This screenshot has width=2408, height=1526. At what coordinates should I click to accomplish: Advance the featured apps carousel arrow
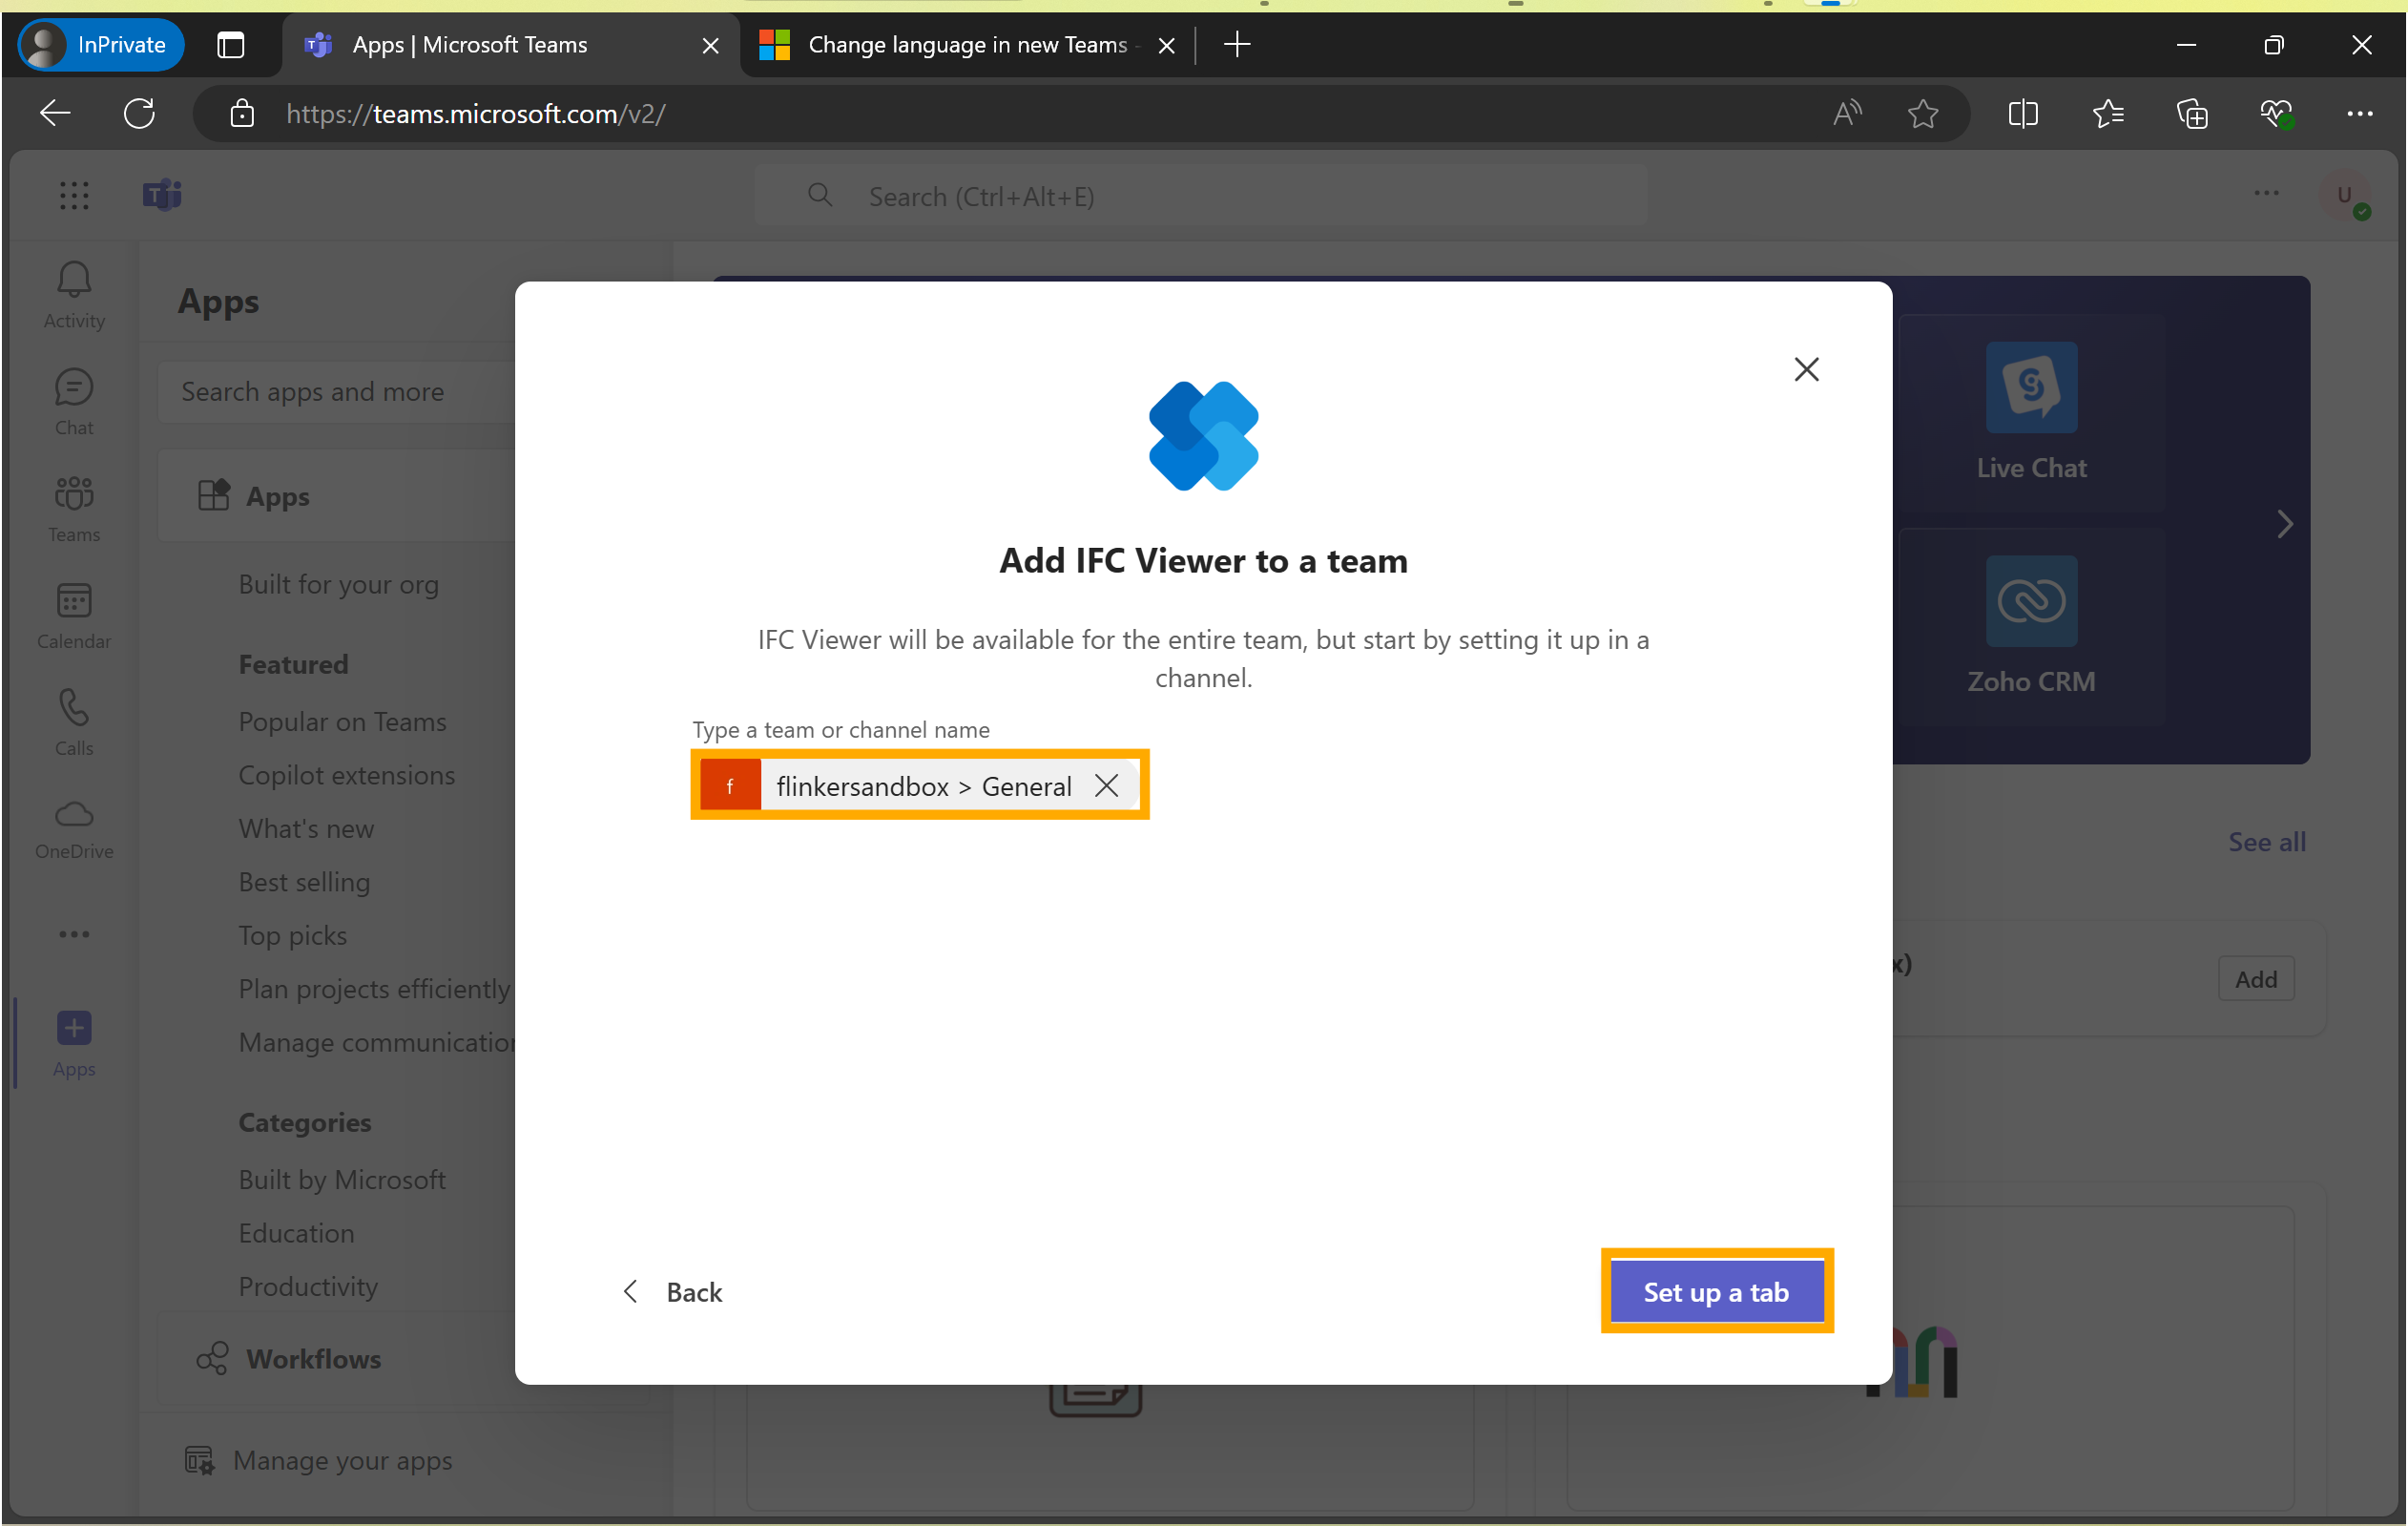pos(2284,524)
